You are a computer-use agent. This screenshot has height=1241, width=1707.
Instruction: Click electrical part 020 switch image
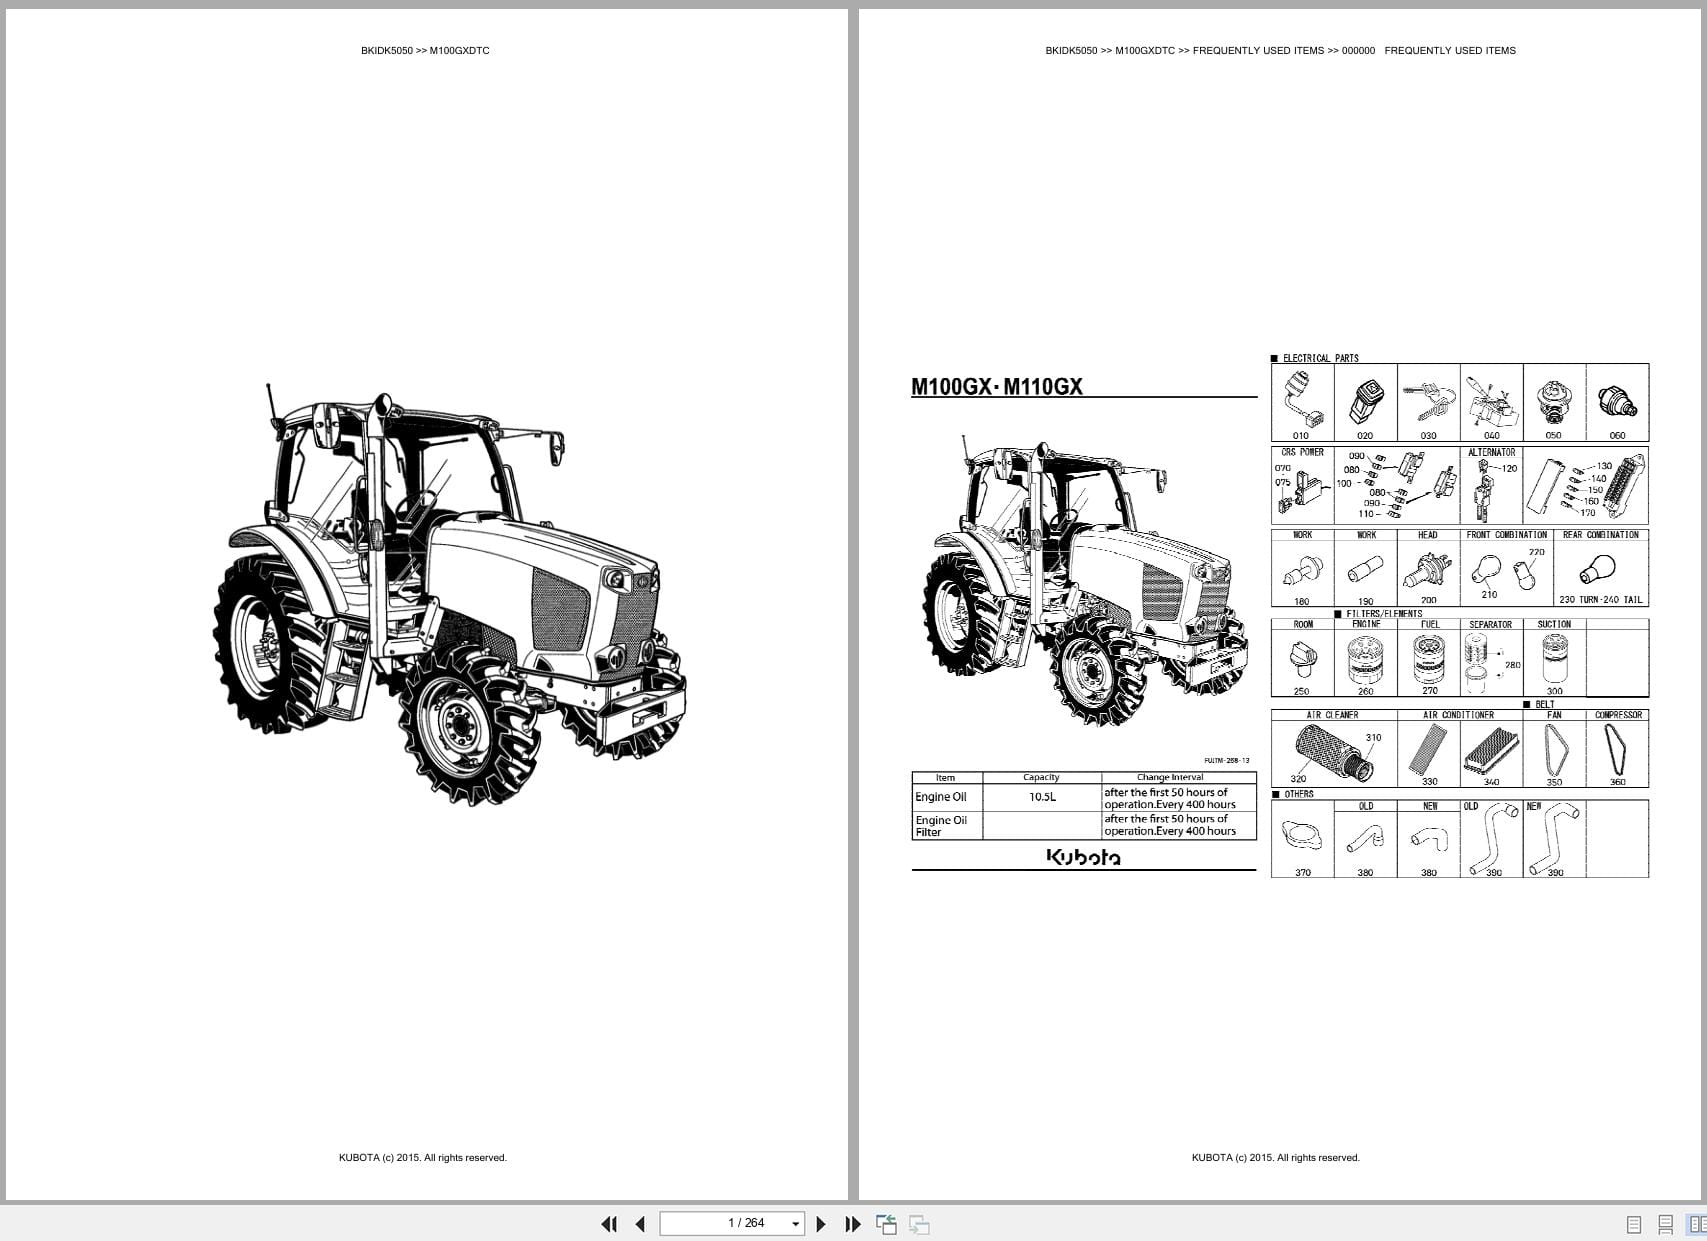pyautogui.click(x=1365, y=401)
